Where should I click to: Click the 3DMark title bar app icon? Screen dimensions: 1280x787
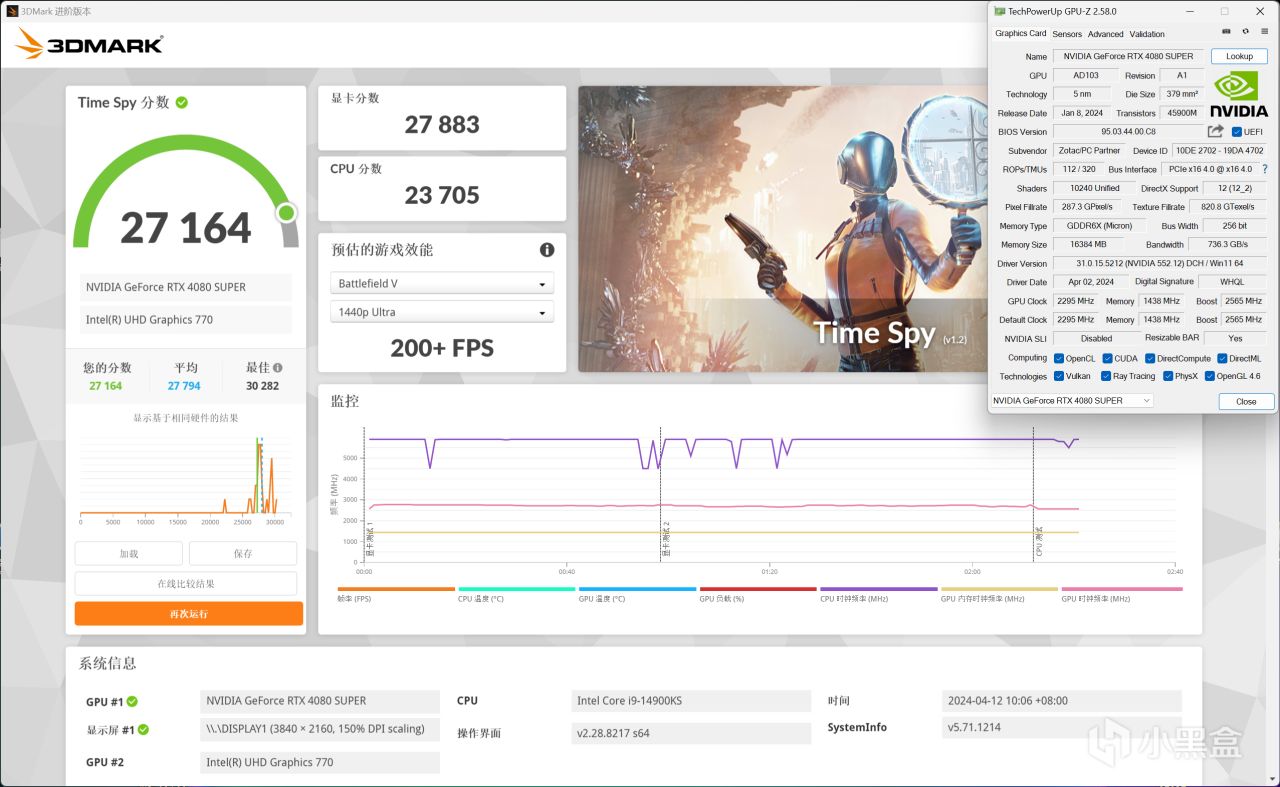[x=11, y=11]
